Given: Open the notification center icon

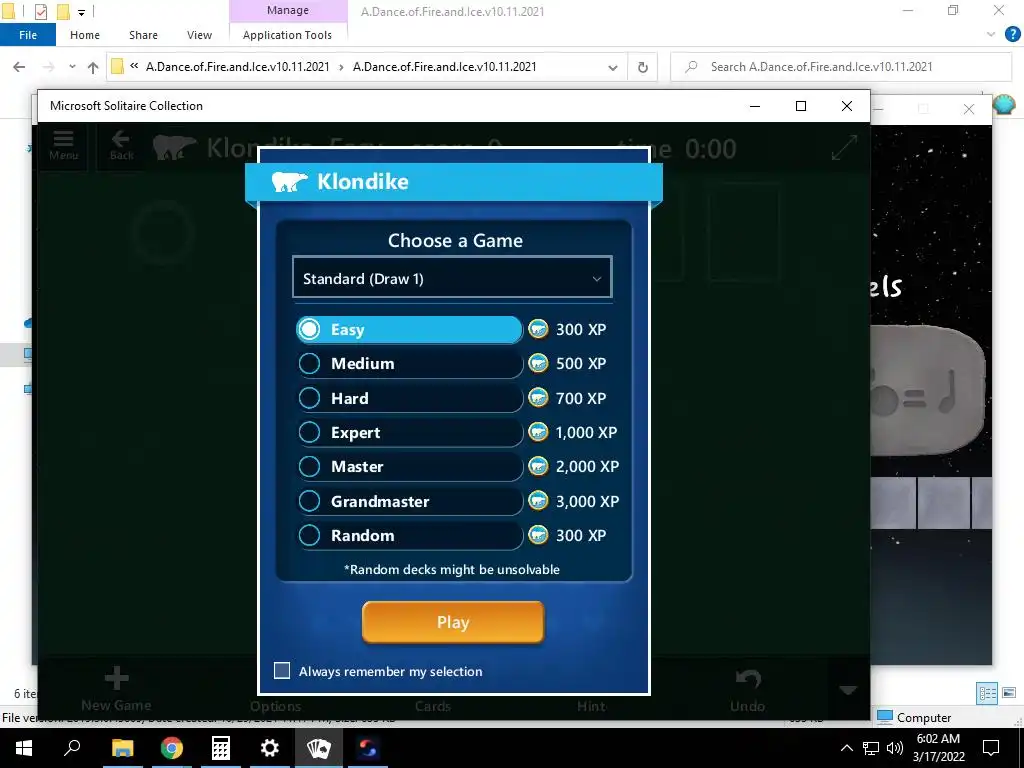Looking at the screenshot, I should [x=991, y=748].
